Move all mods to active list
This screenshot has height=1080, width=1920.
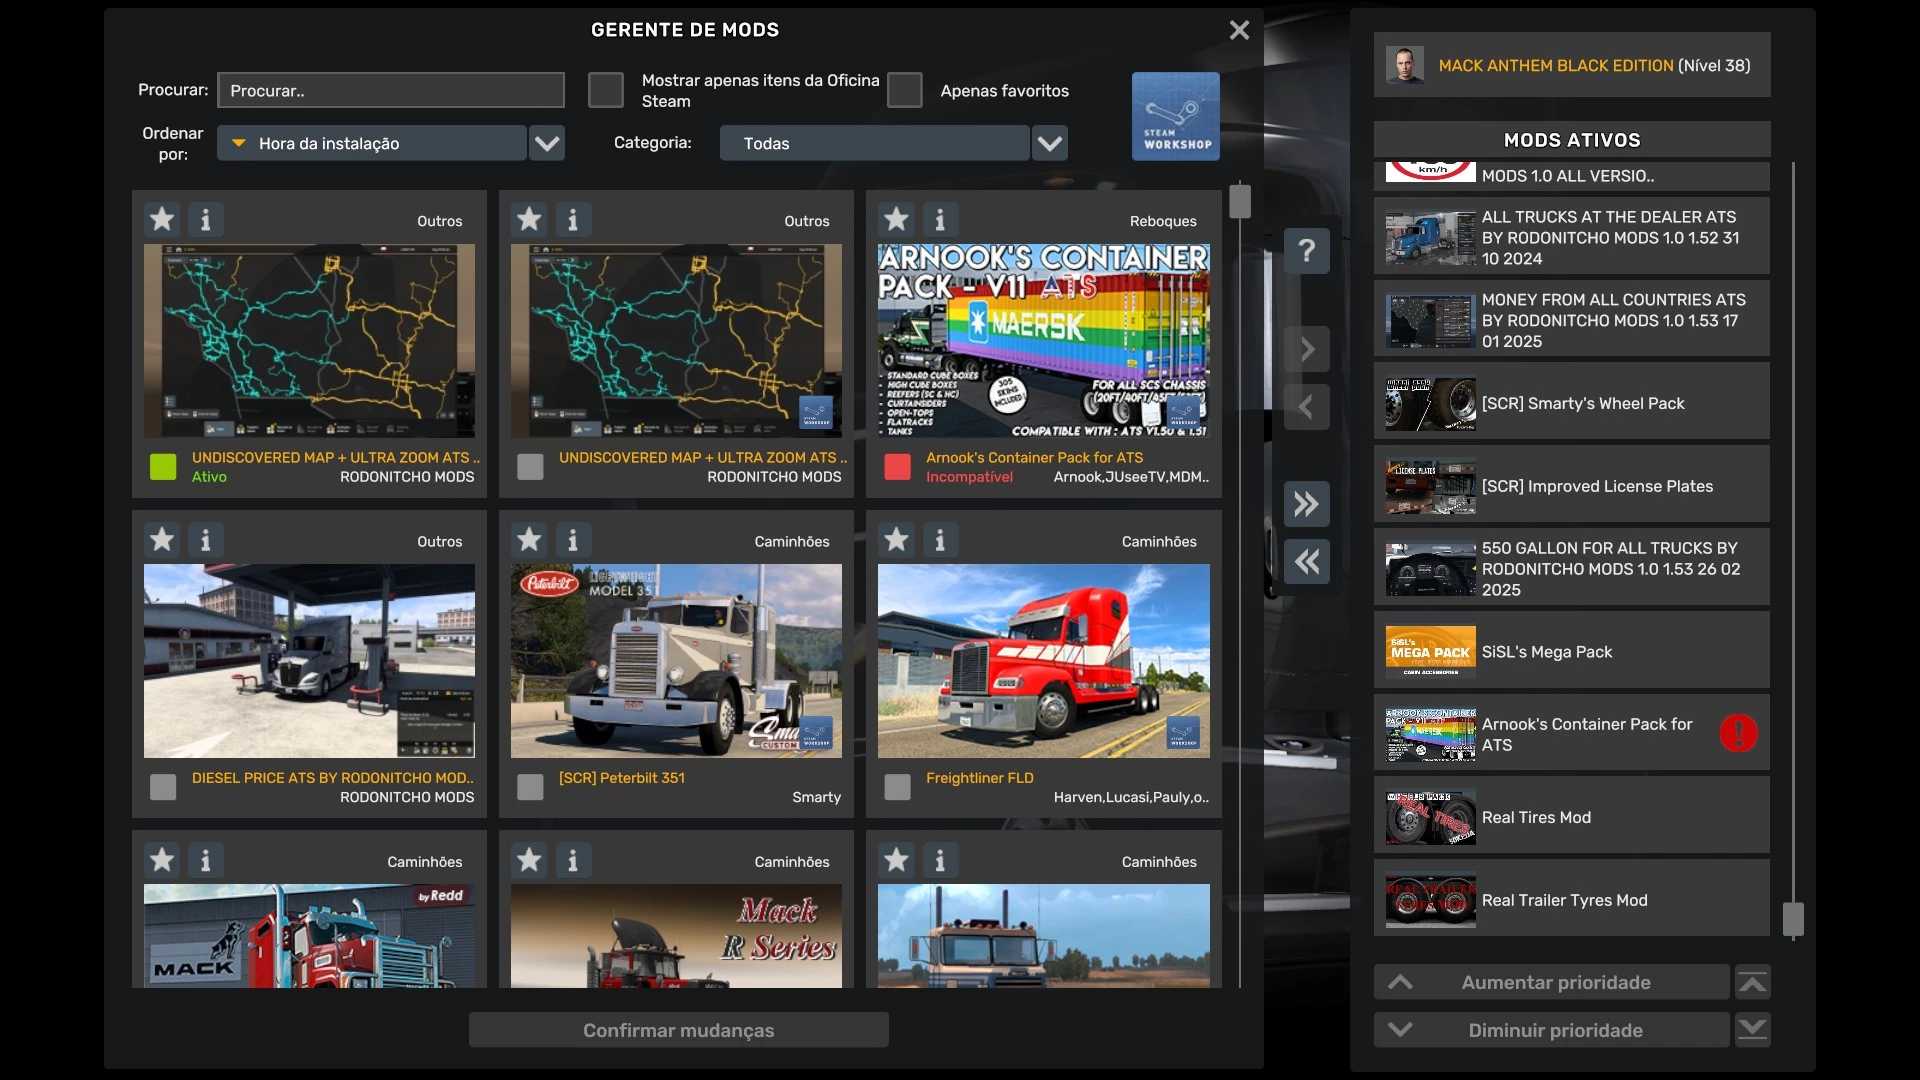click(1306, 504)
